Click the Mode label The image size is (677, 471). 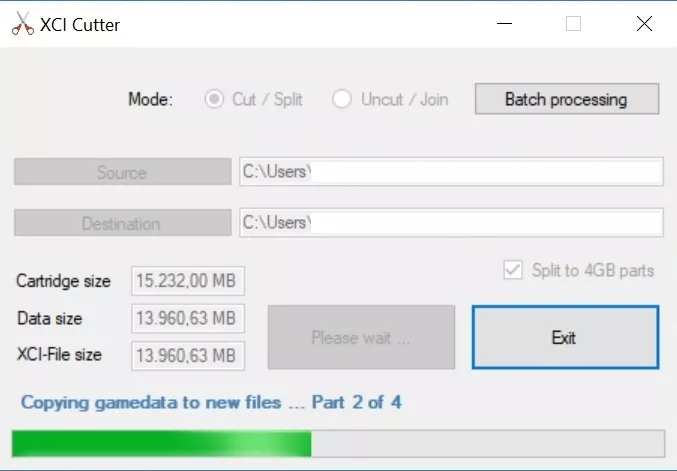coord(150,99)
